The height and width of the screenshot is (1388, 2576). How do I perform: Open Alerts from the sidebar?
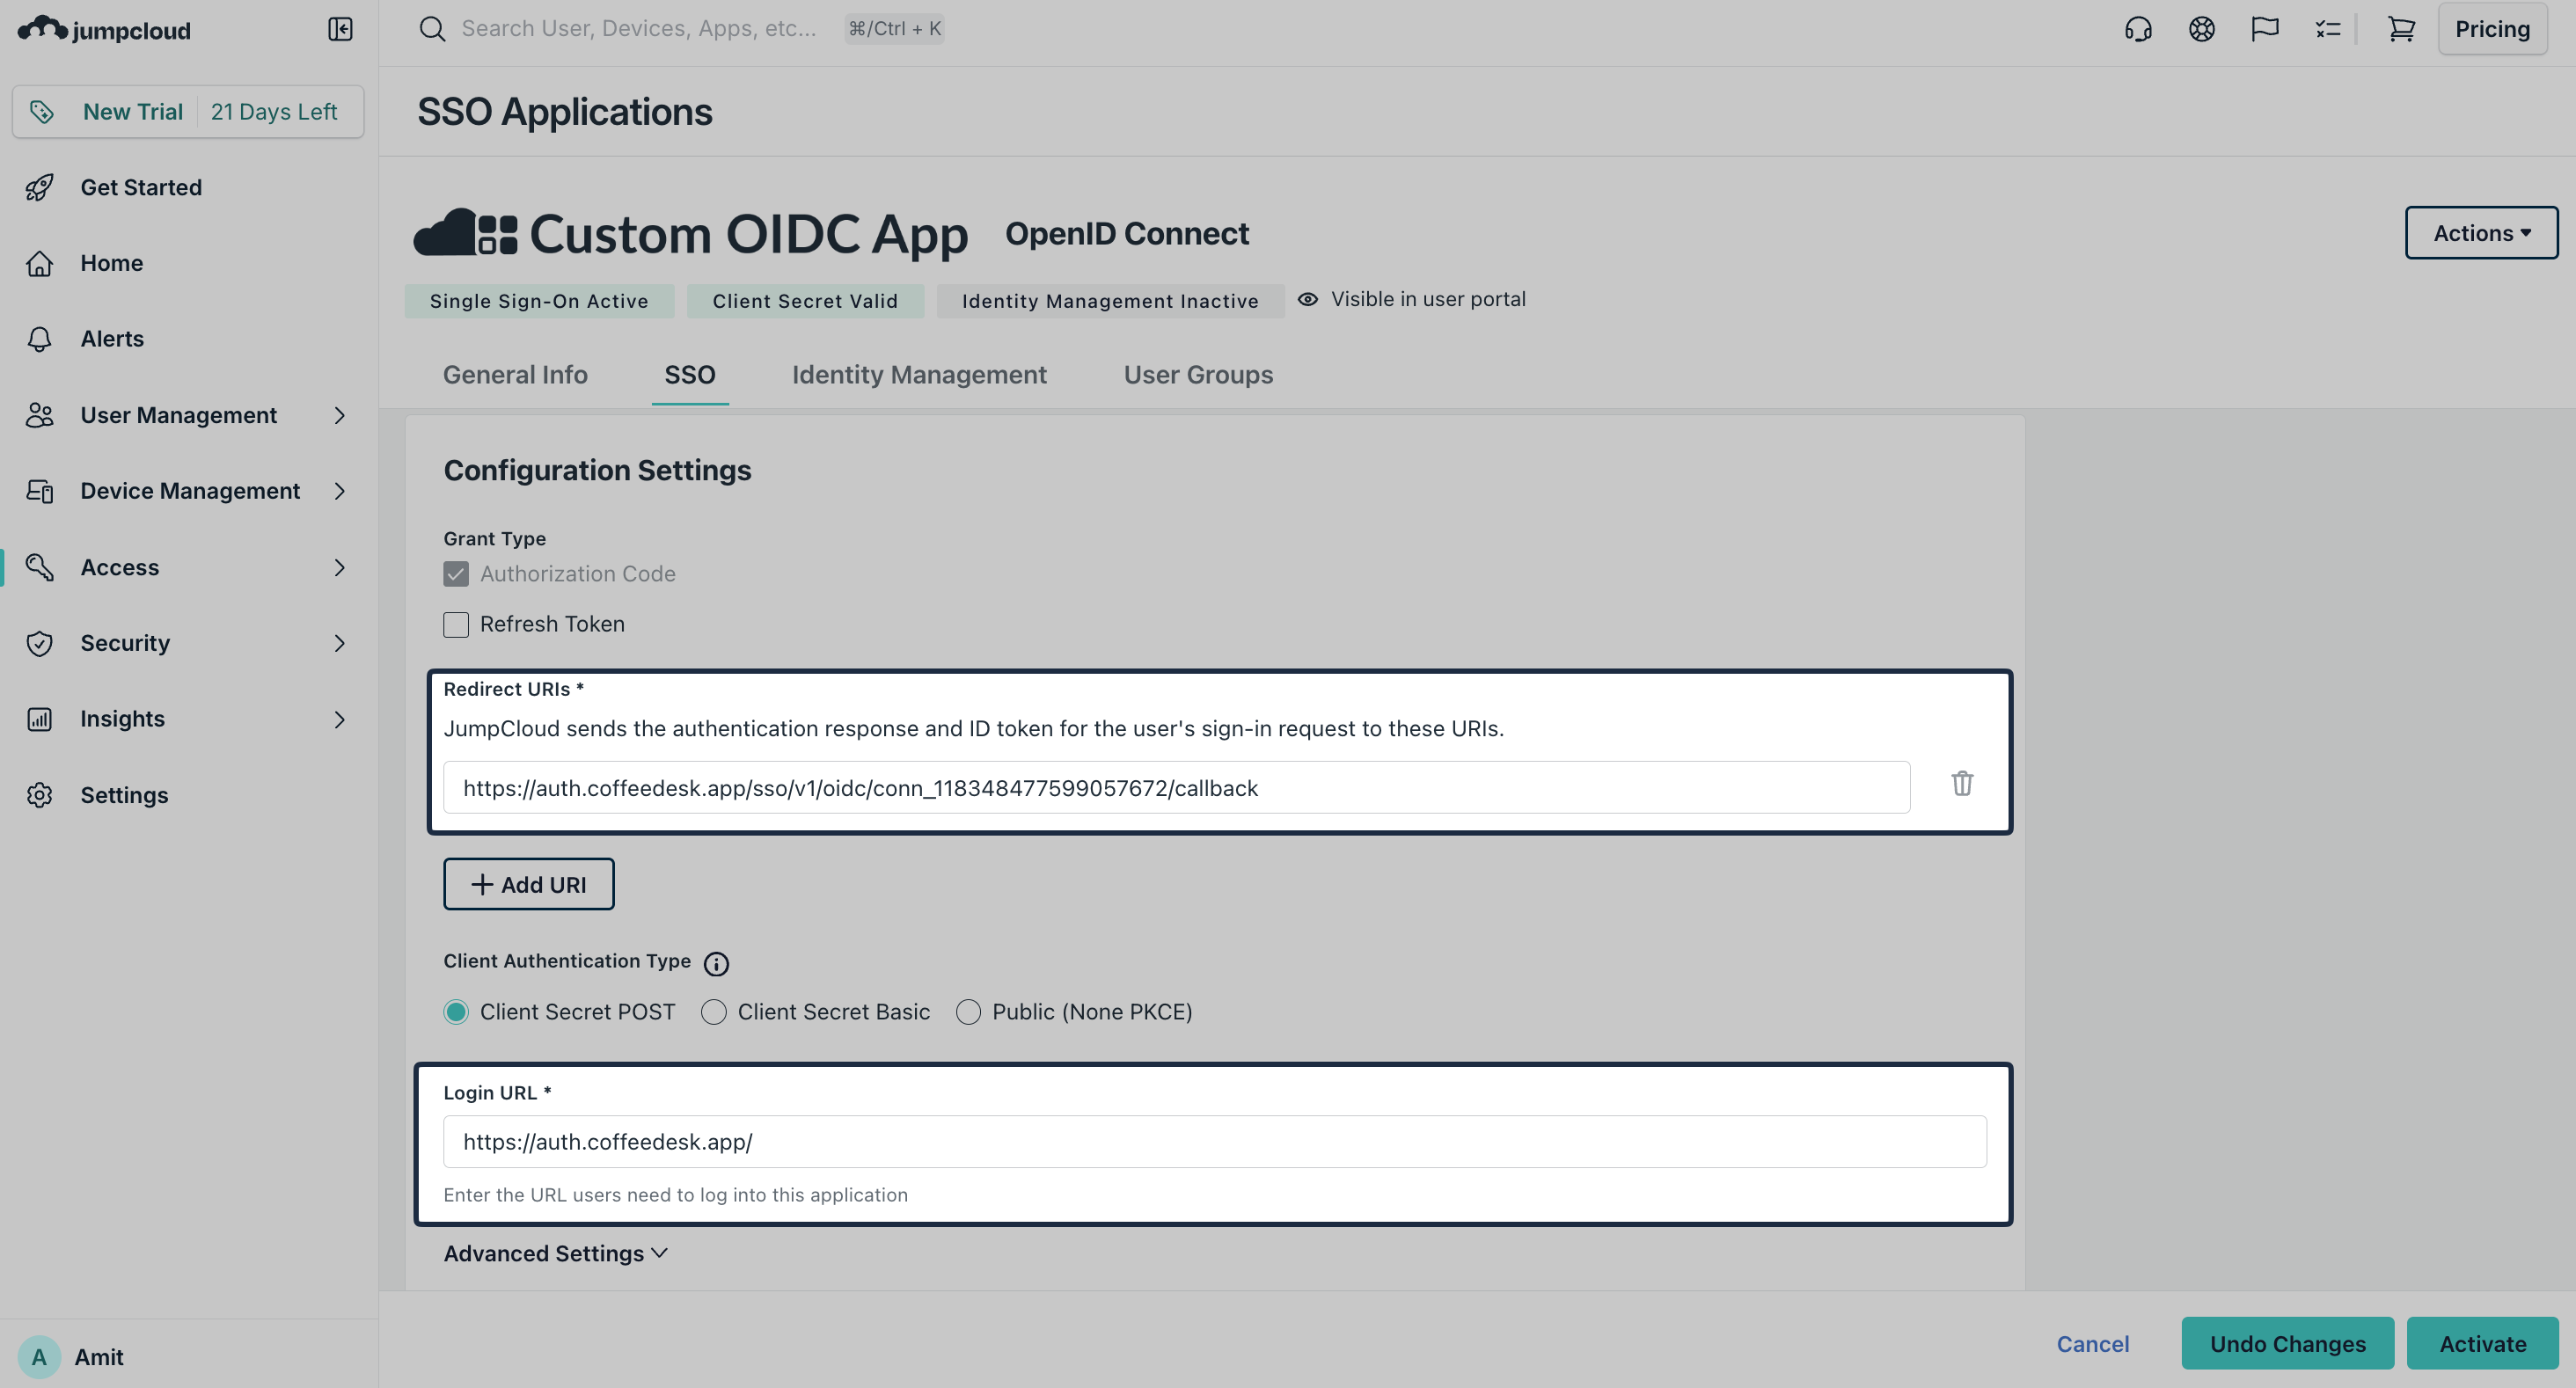tap(111, 338)
